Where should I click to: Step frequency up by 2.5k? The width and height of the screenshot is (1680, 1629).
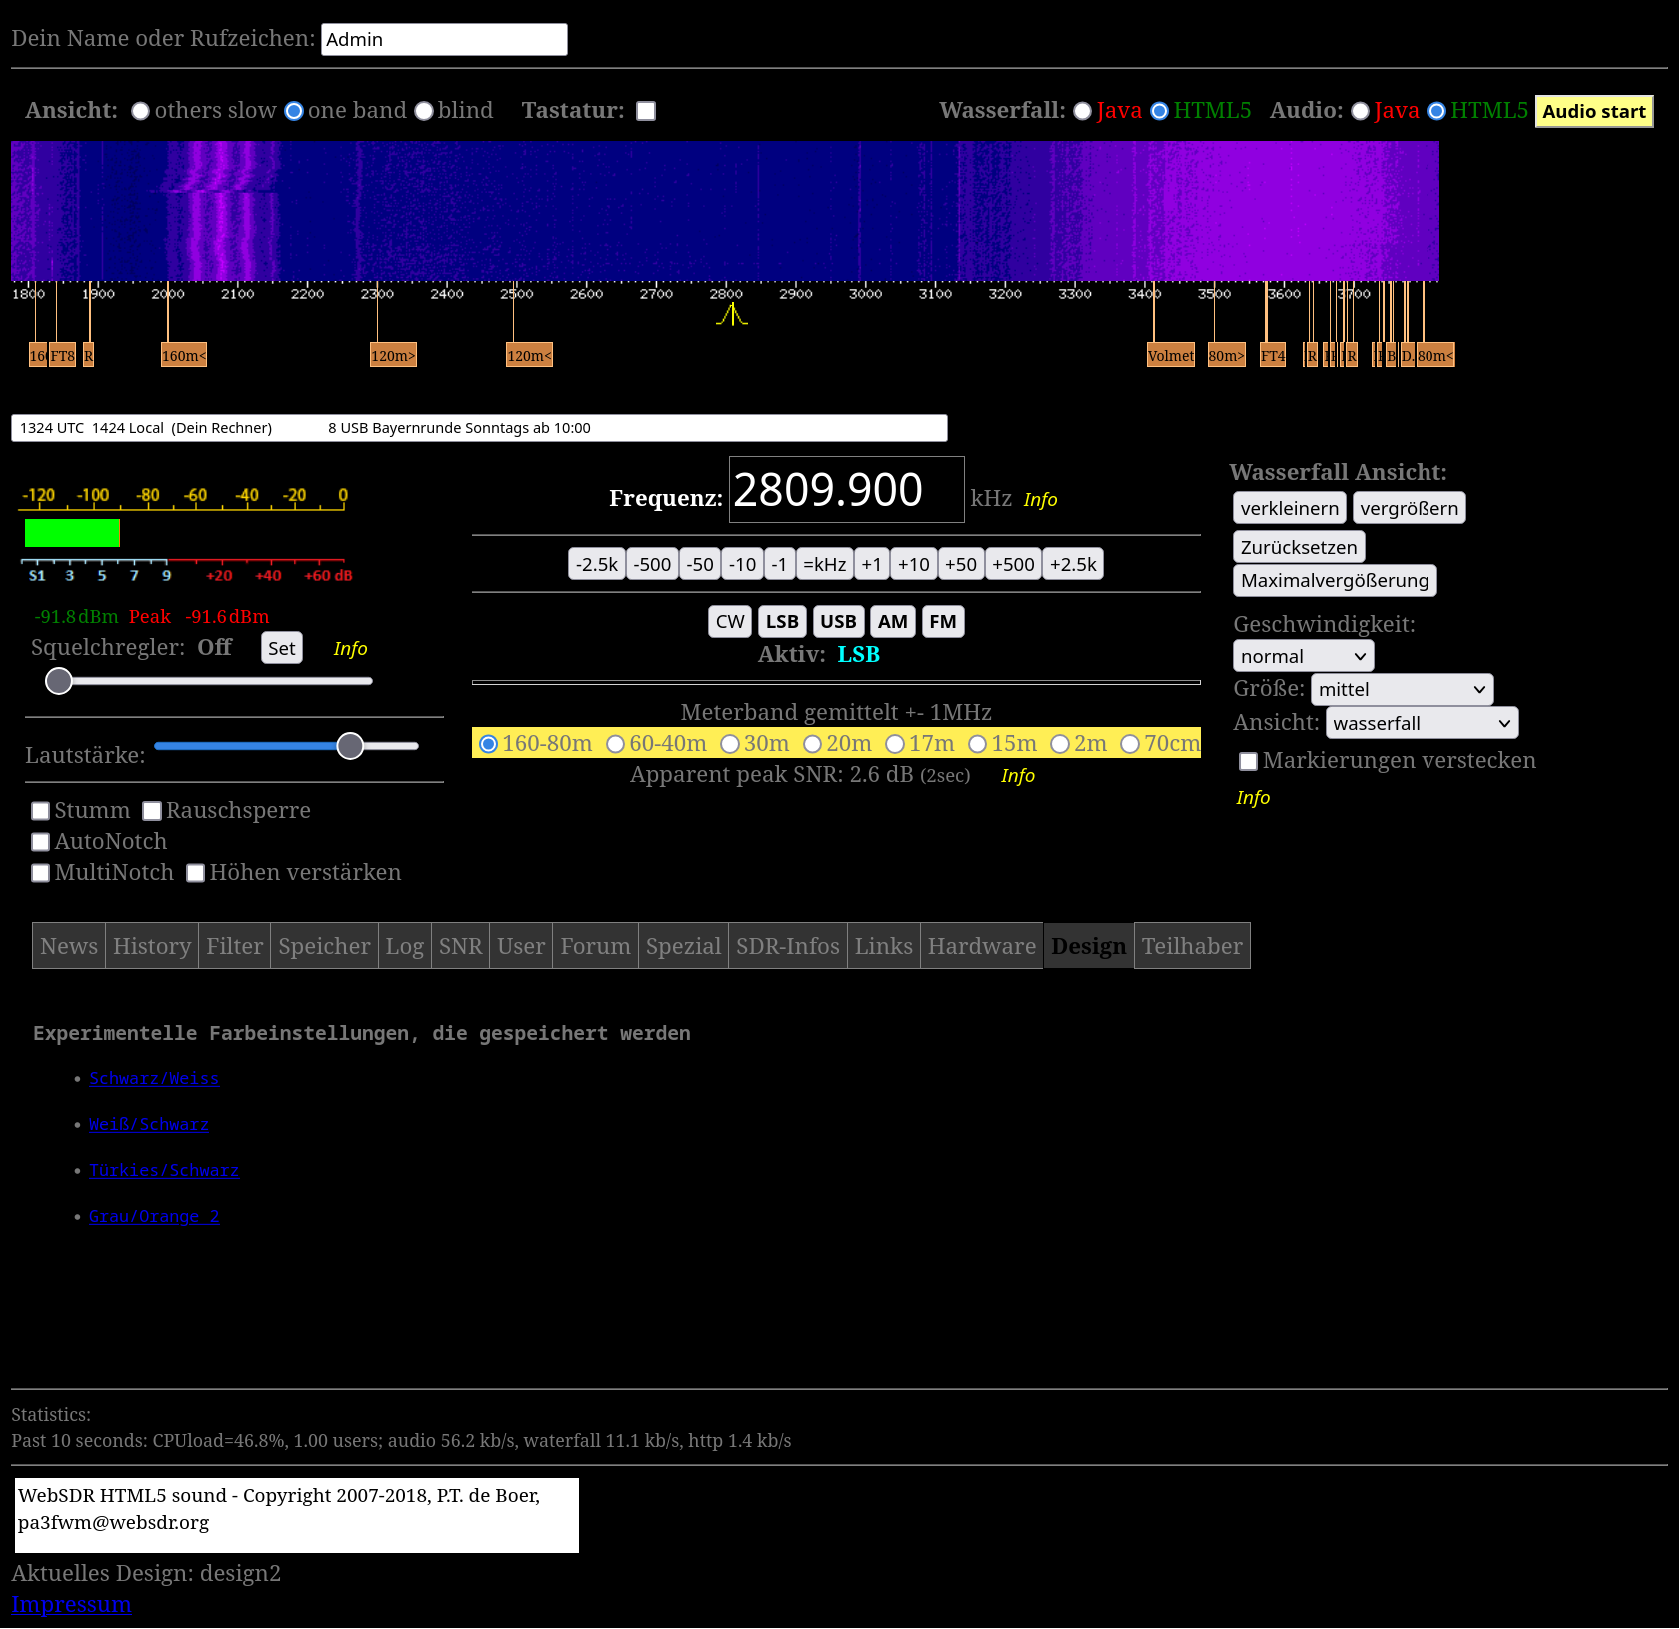1073,564
